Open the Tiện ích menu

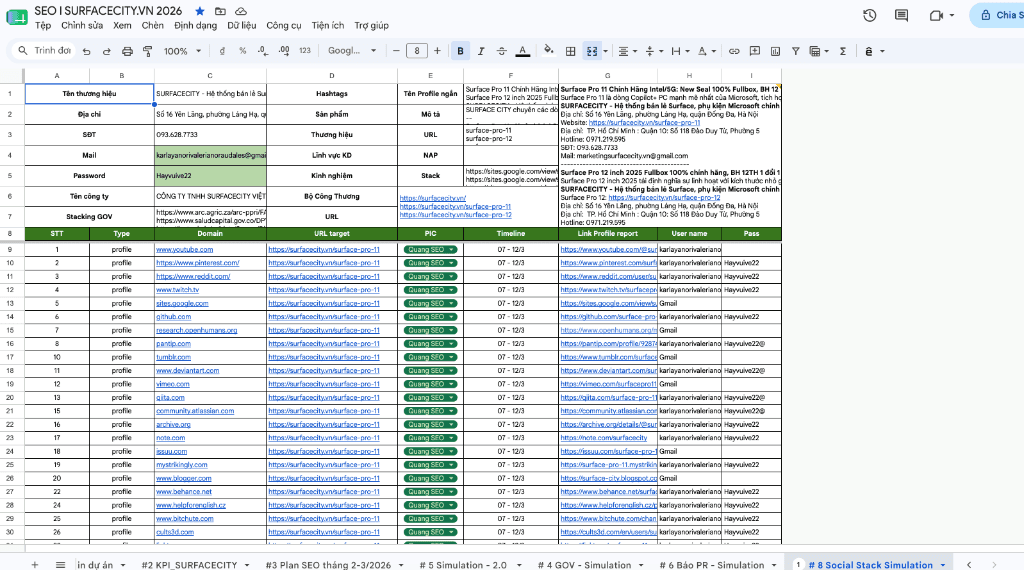tap(327, 25)
